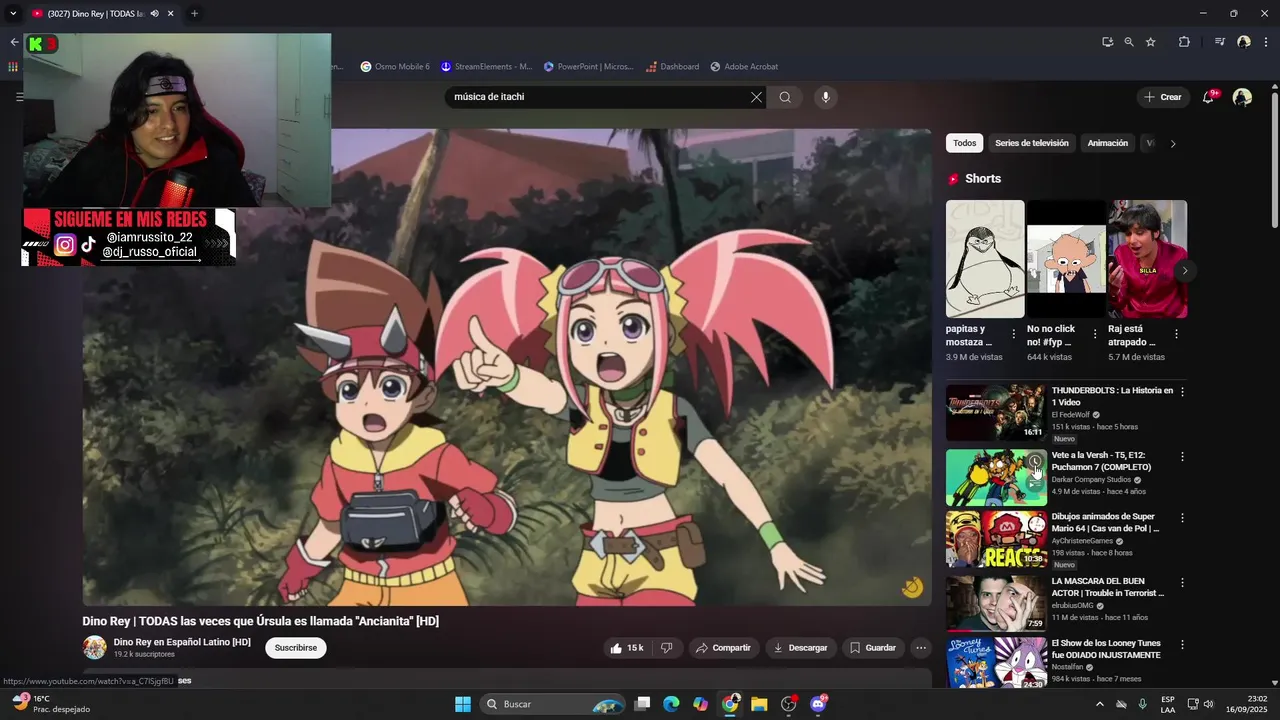Select the Animación filter chip

pos(1107,143)
